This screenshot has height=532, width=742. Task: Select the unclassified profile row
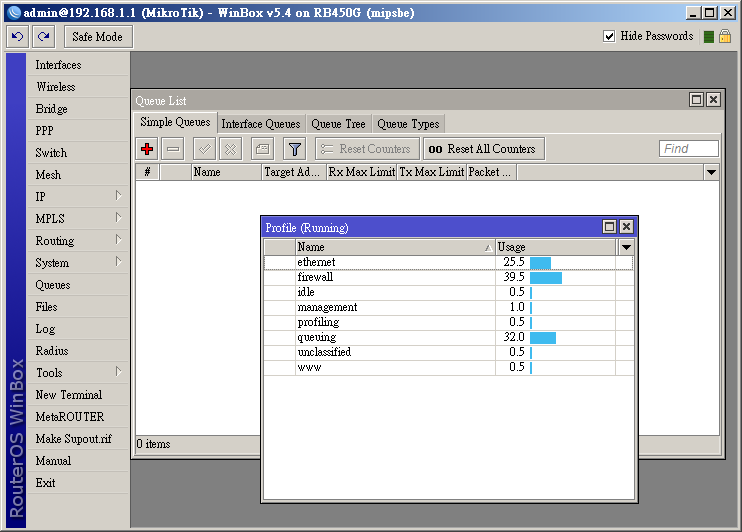[449, 353]
